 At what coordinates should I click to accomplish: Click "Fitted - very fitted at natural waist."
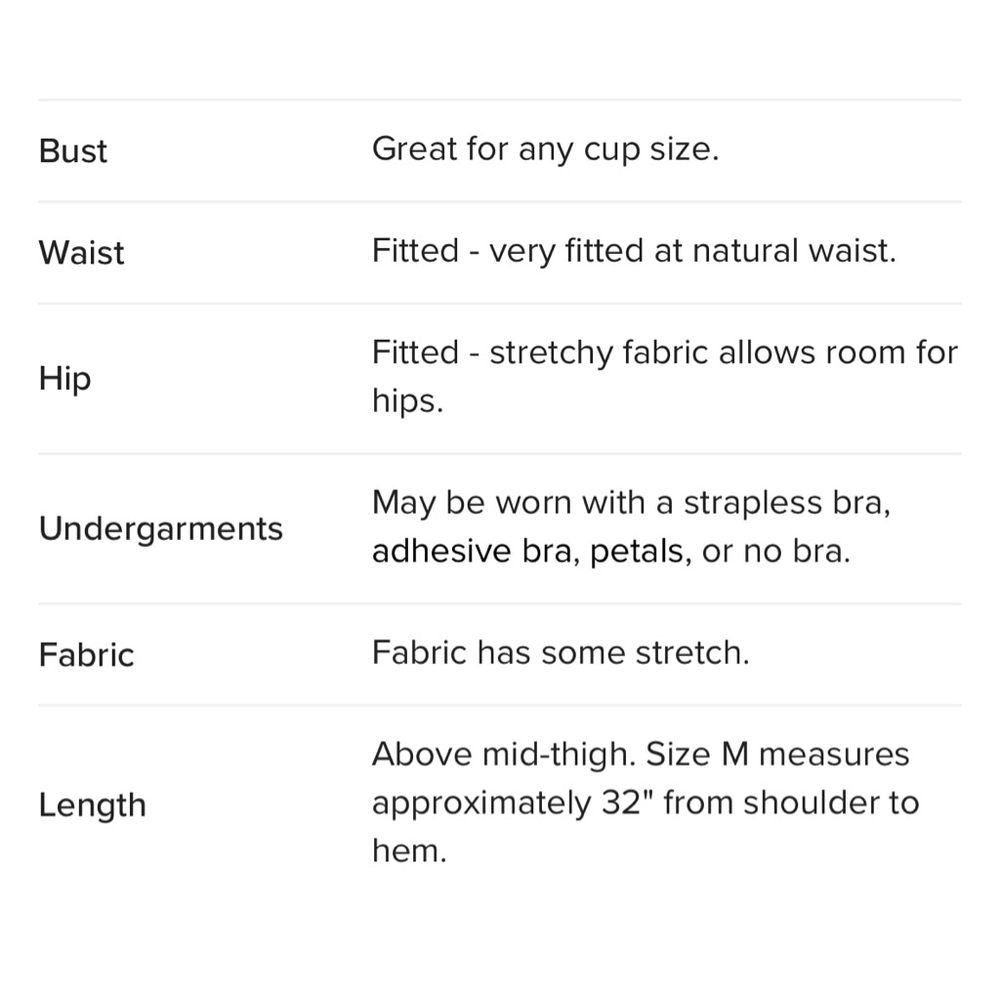[634, 251]
